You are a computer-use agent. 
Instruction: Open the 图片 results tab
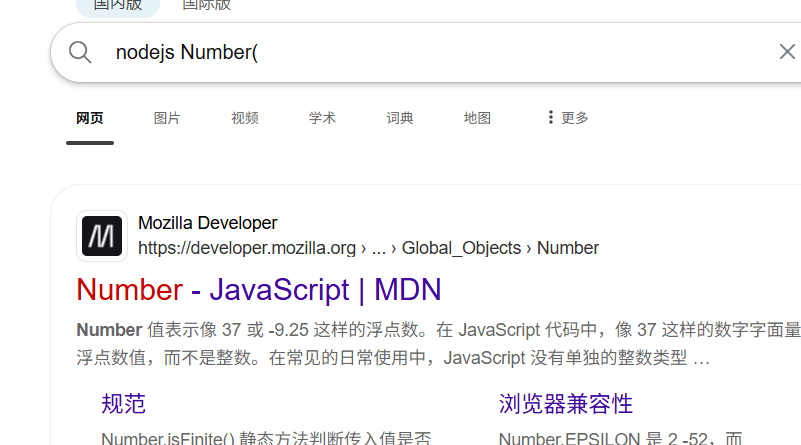(167, 118)
